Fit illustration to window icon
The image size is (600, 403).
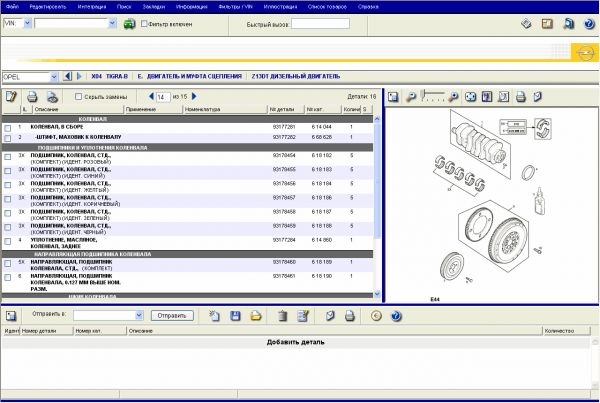tap(470, 97)
